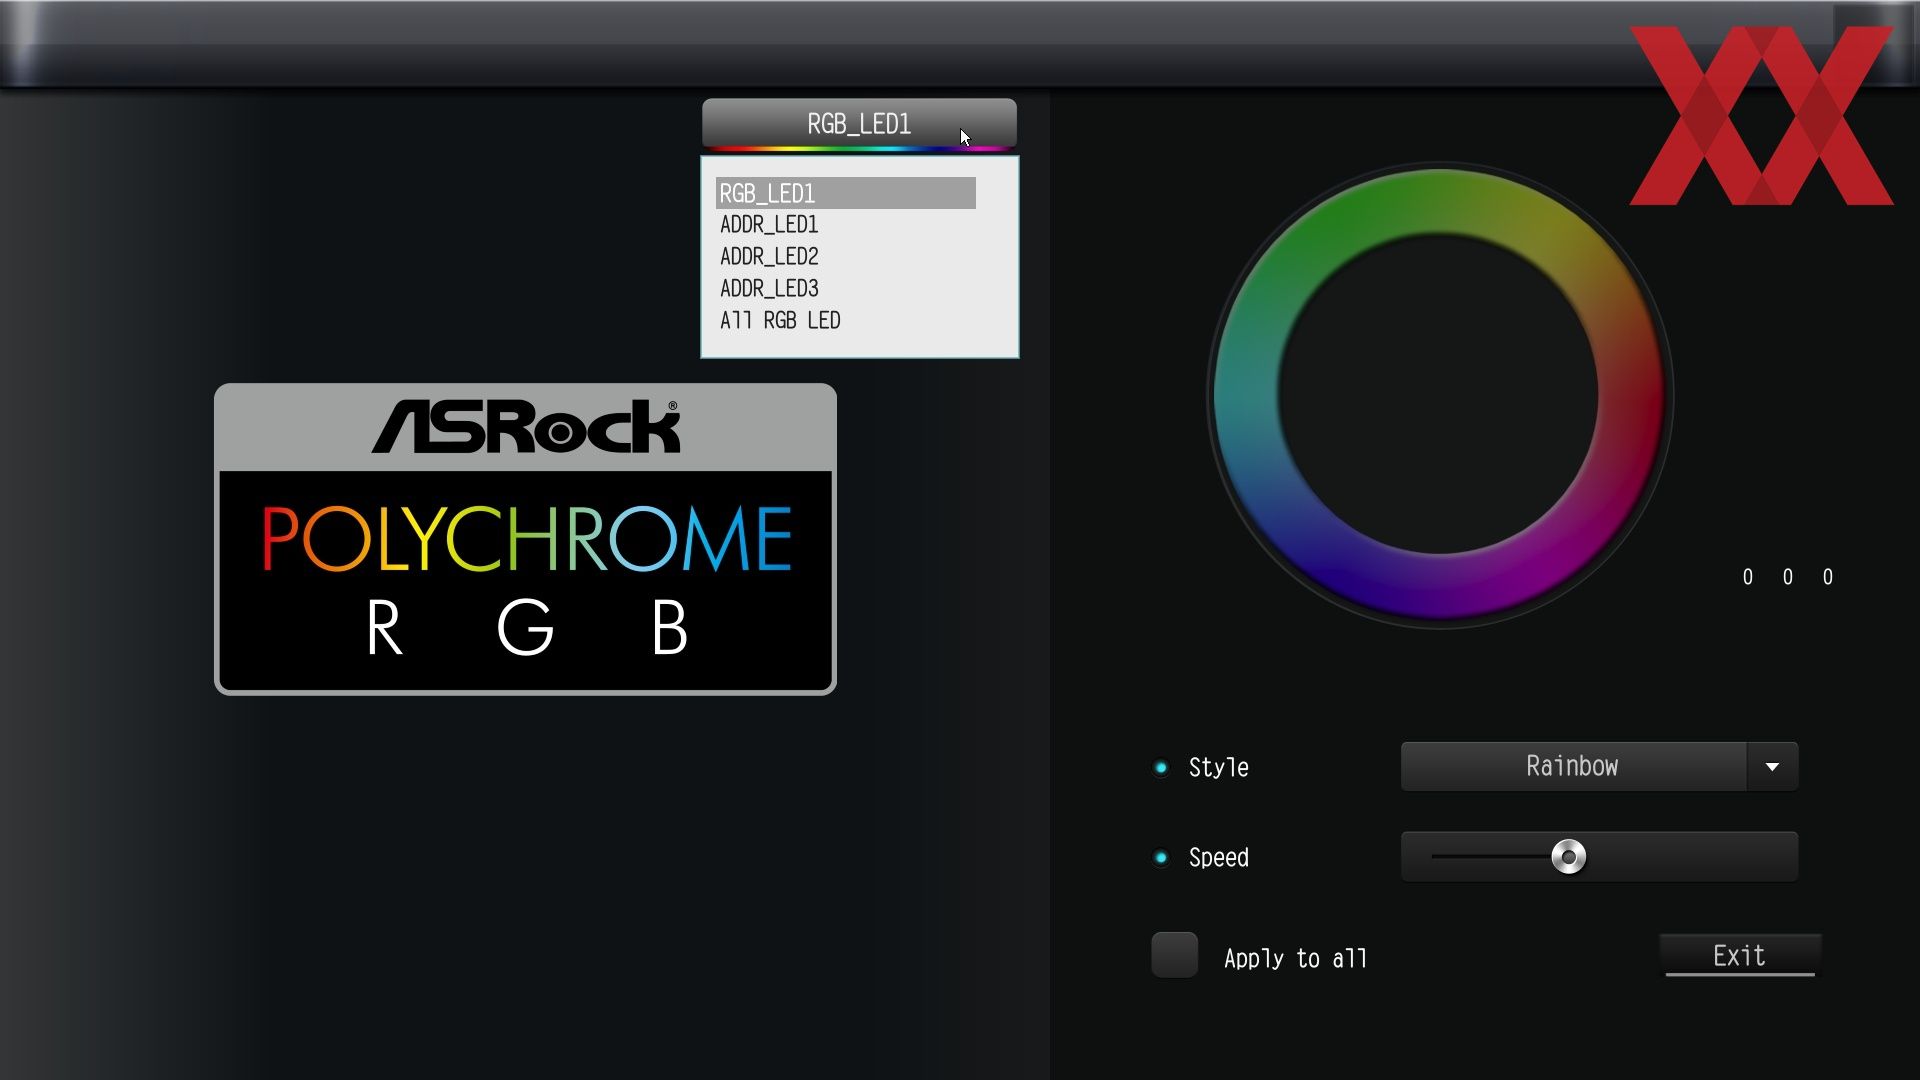Image resolution: width=1920 pixels, height=1080 pixels.
Task: Click the last RGB value 0
Action: coord(1828,577)
